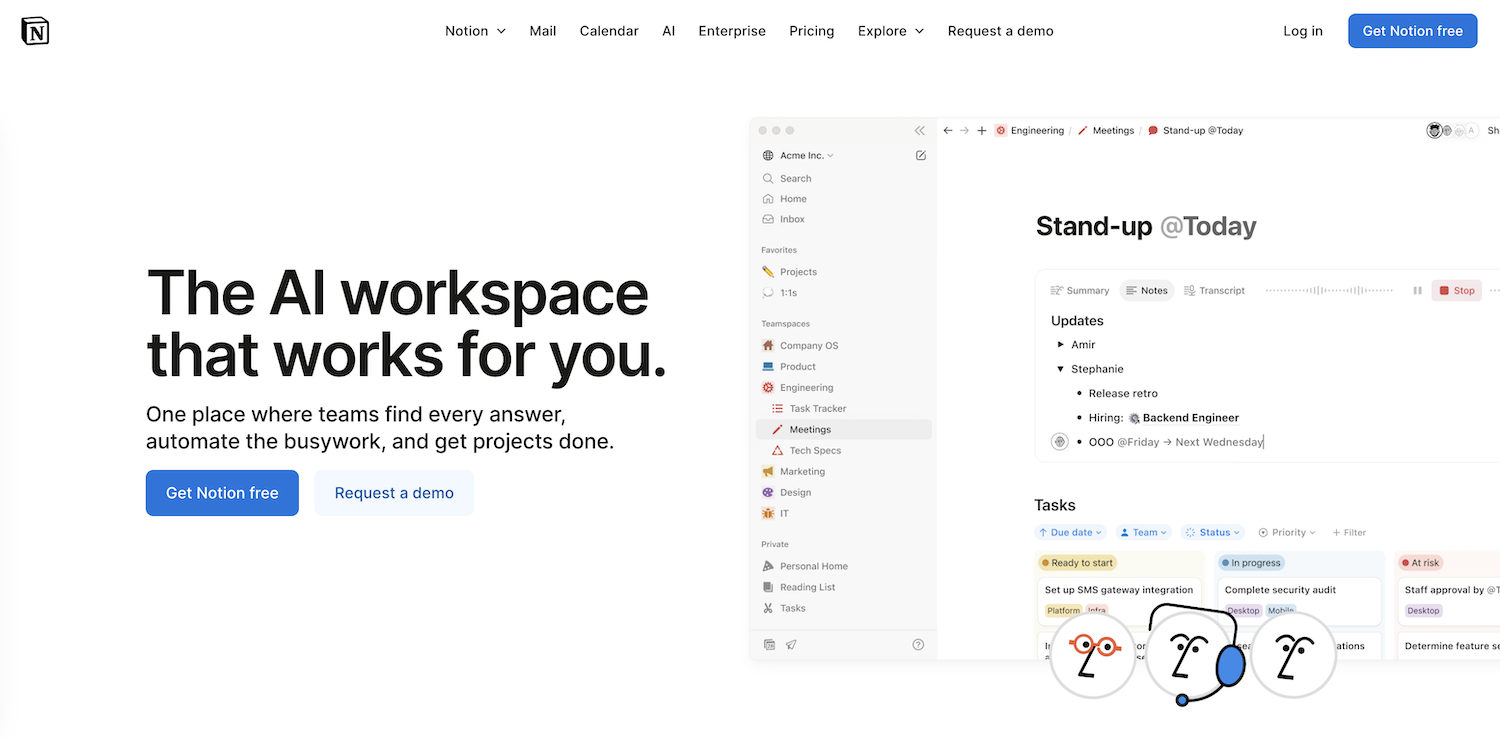Image resolution: width=1500 pixels, height=740 pixels.
Task: Click the plus icon beside the forward arrow
Action: click(982, 131)
